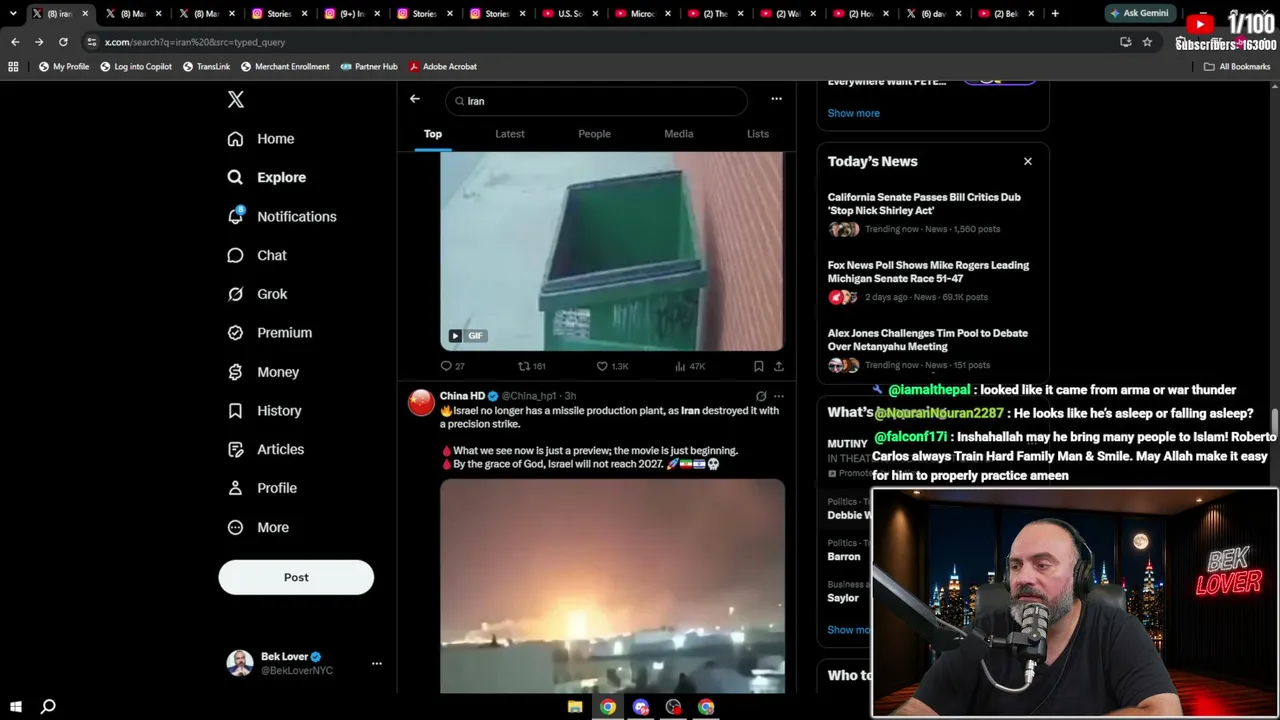Viewport: 1280px width, 720px height.
Task: Open the green dumpster GIF
Action: pyautogui.click(x=612, y=251)
